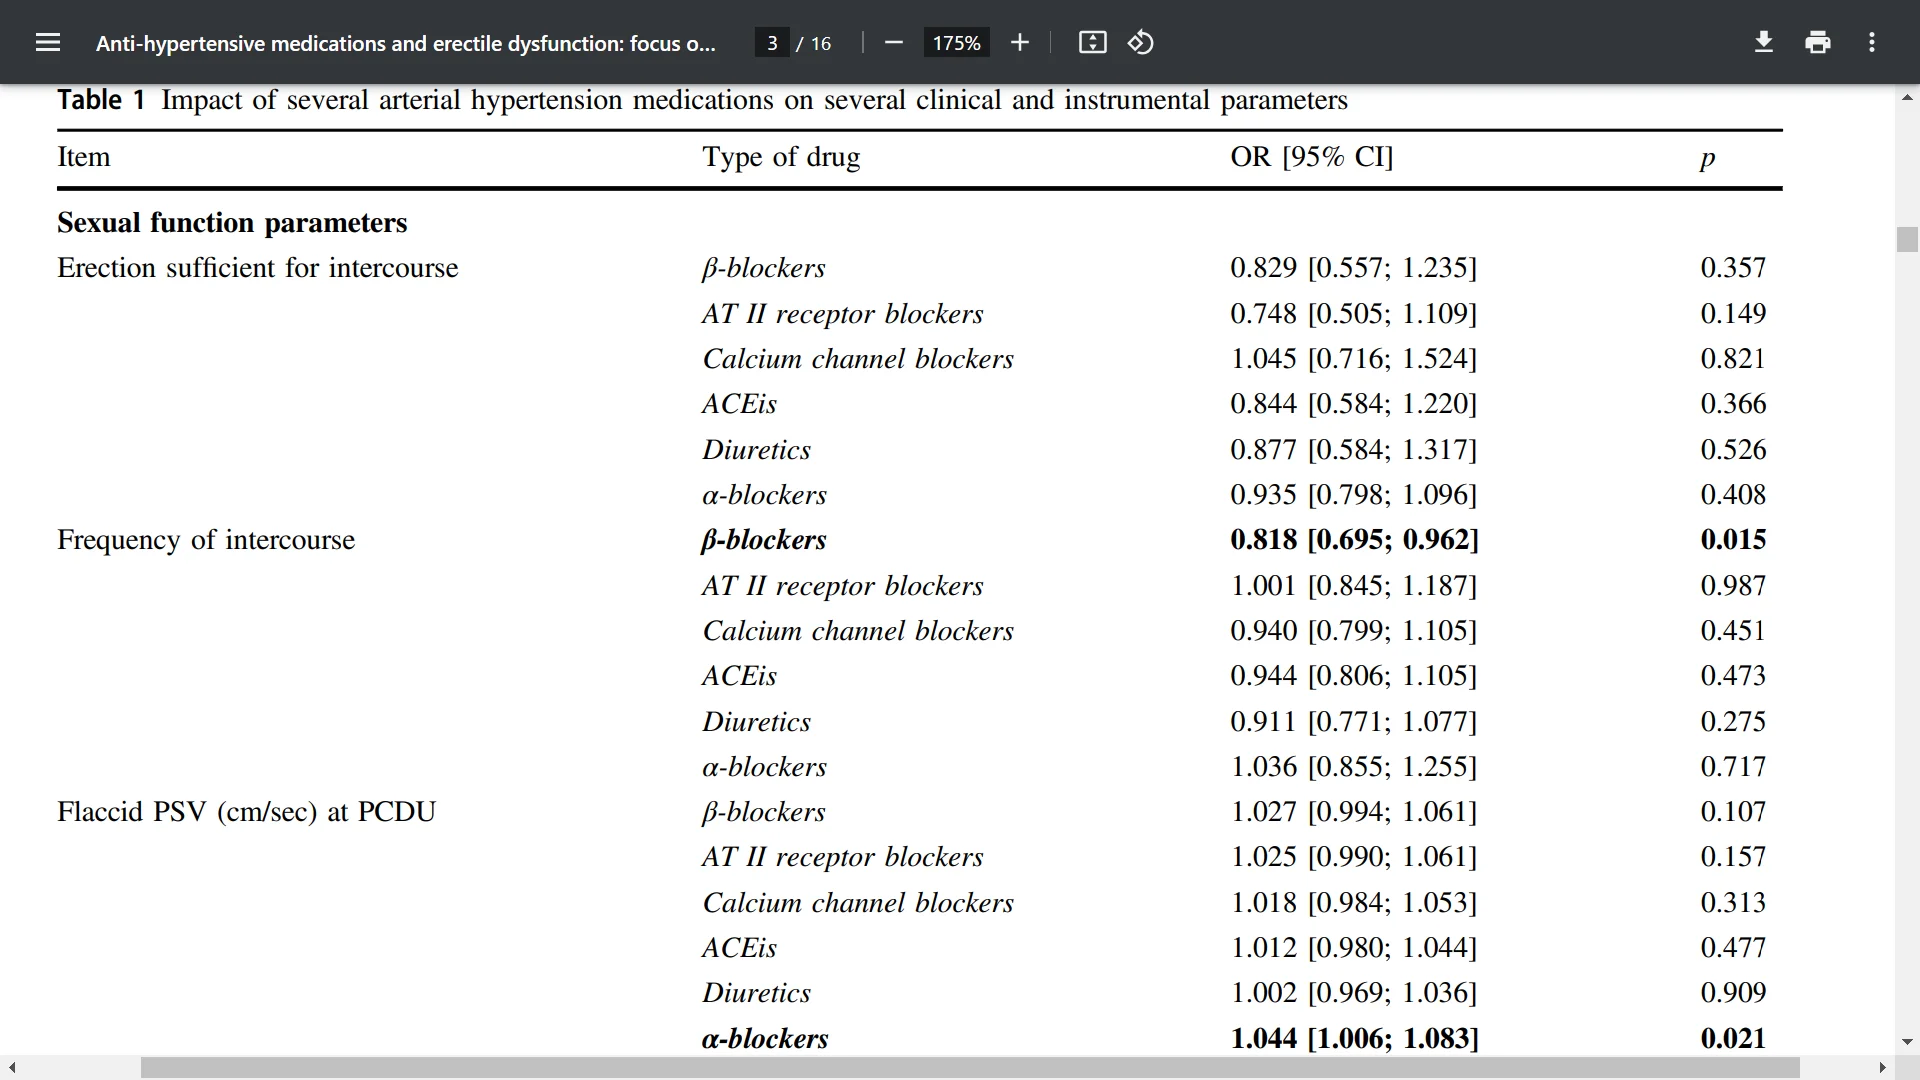Click the value 0.940 [0.799; 1.105]
Screen dimensions: 1920x1080
pyautogui.click(x=1353, y=630)
